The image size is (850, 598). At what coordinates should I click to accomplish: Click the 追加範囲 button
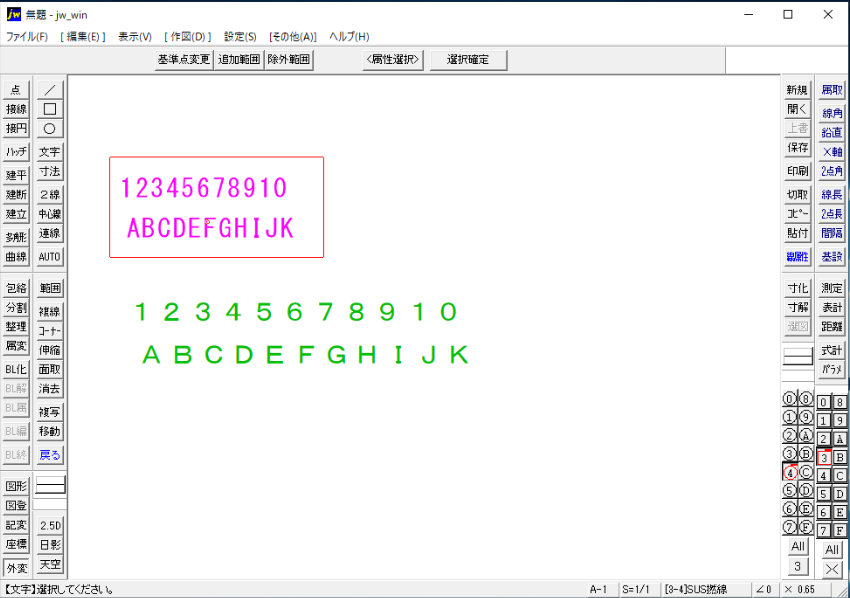(239, 60)
